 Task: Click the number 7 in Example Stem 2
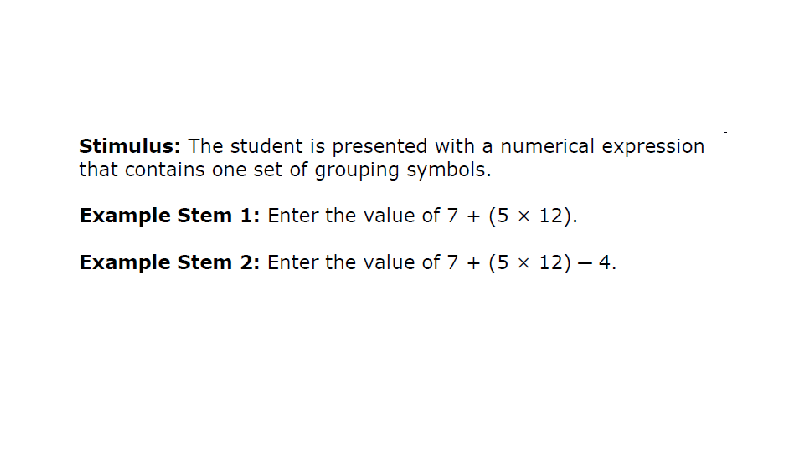(x=452, y=263)
